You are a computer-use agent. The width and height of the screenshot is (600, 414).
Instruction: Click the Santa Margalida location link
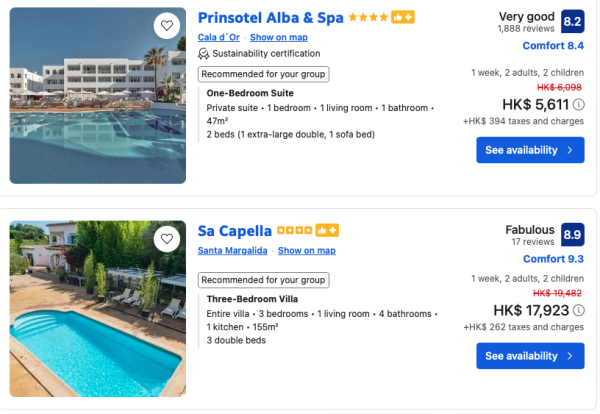233,250
